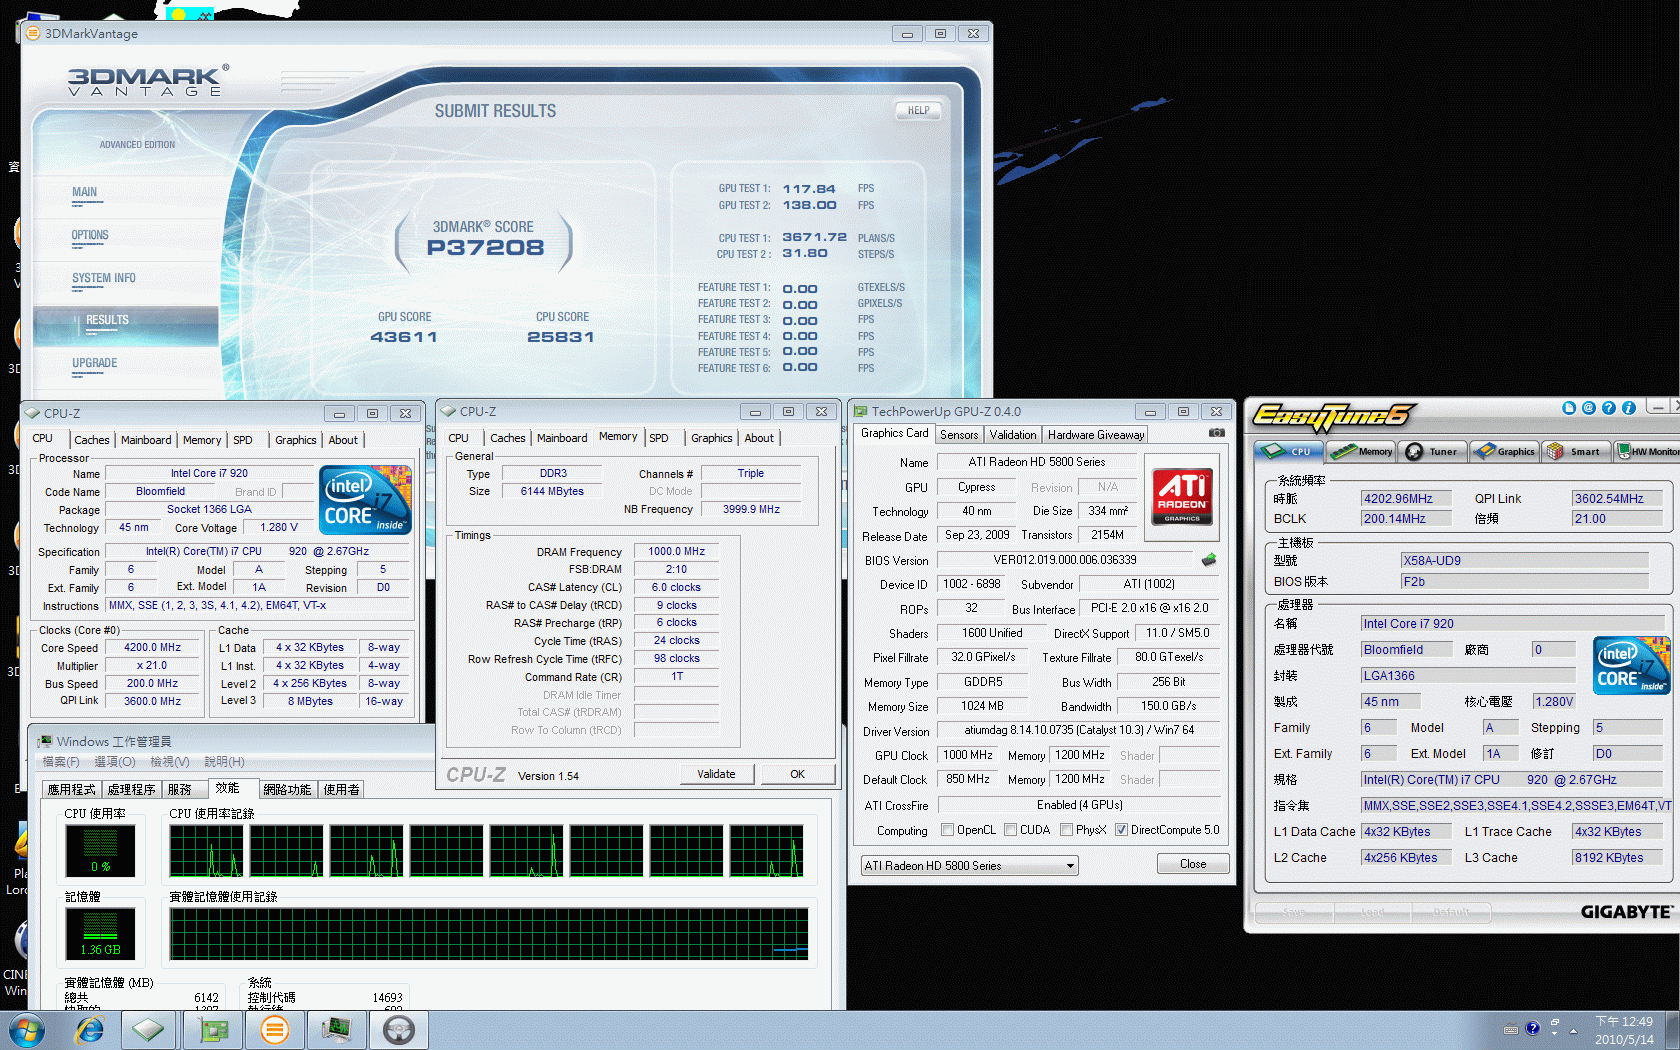
Task: Click the Show desktop button on the taskbar
Action: pyautogui.click(x=1672, y=1030)
